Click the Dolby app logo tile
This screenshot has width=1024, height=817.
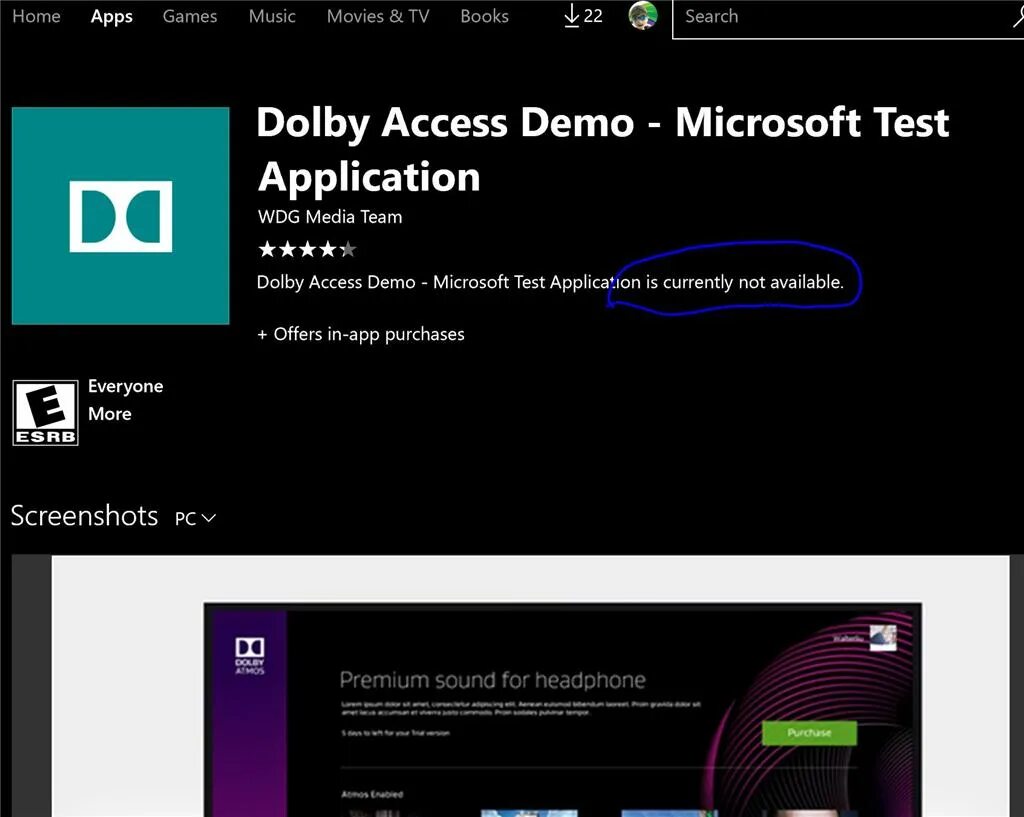coord(121,216)
